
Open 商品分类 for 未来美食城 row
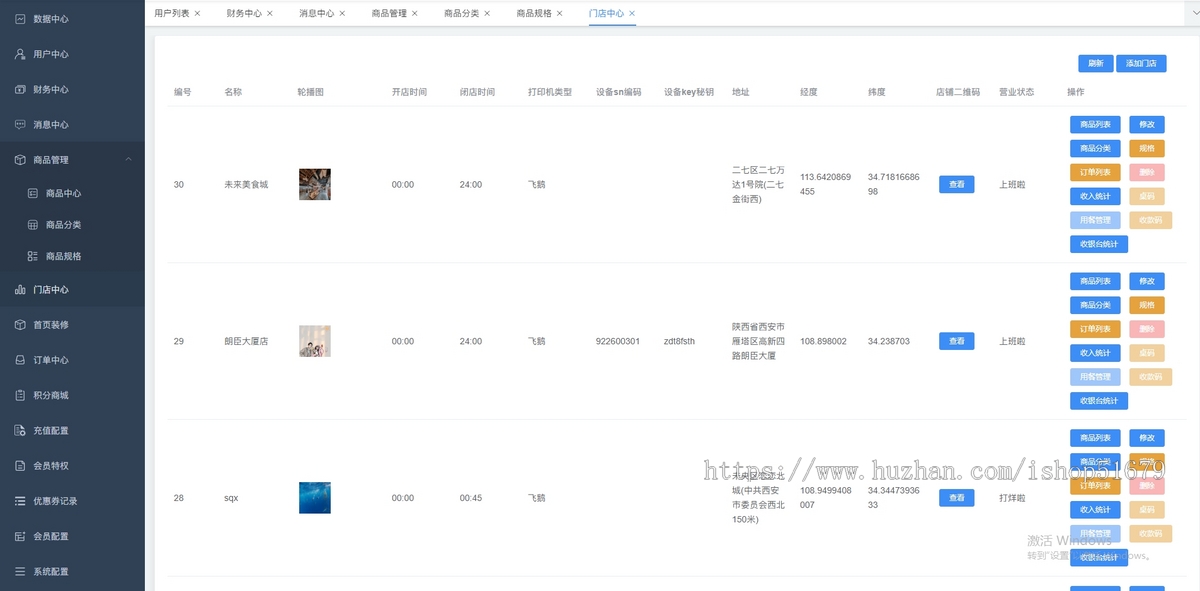(x=1095, y=148)
